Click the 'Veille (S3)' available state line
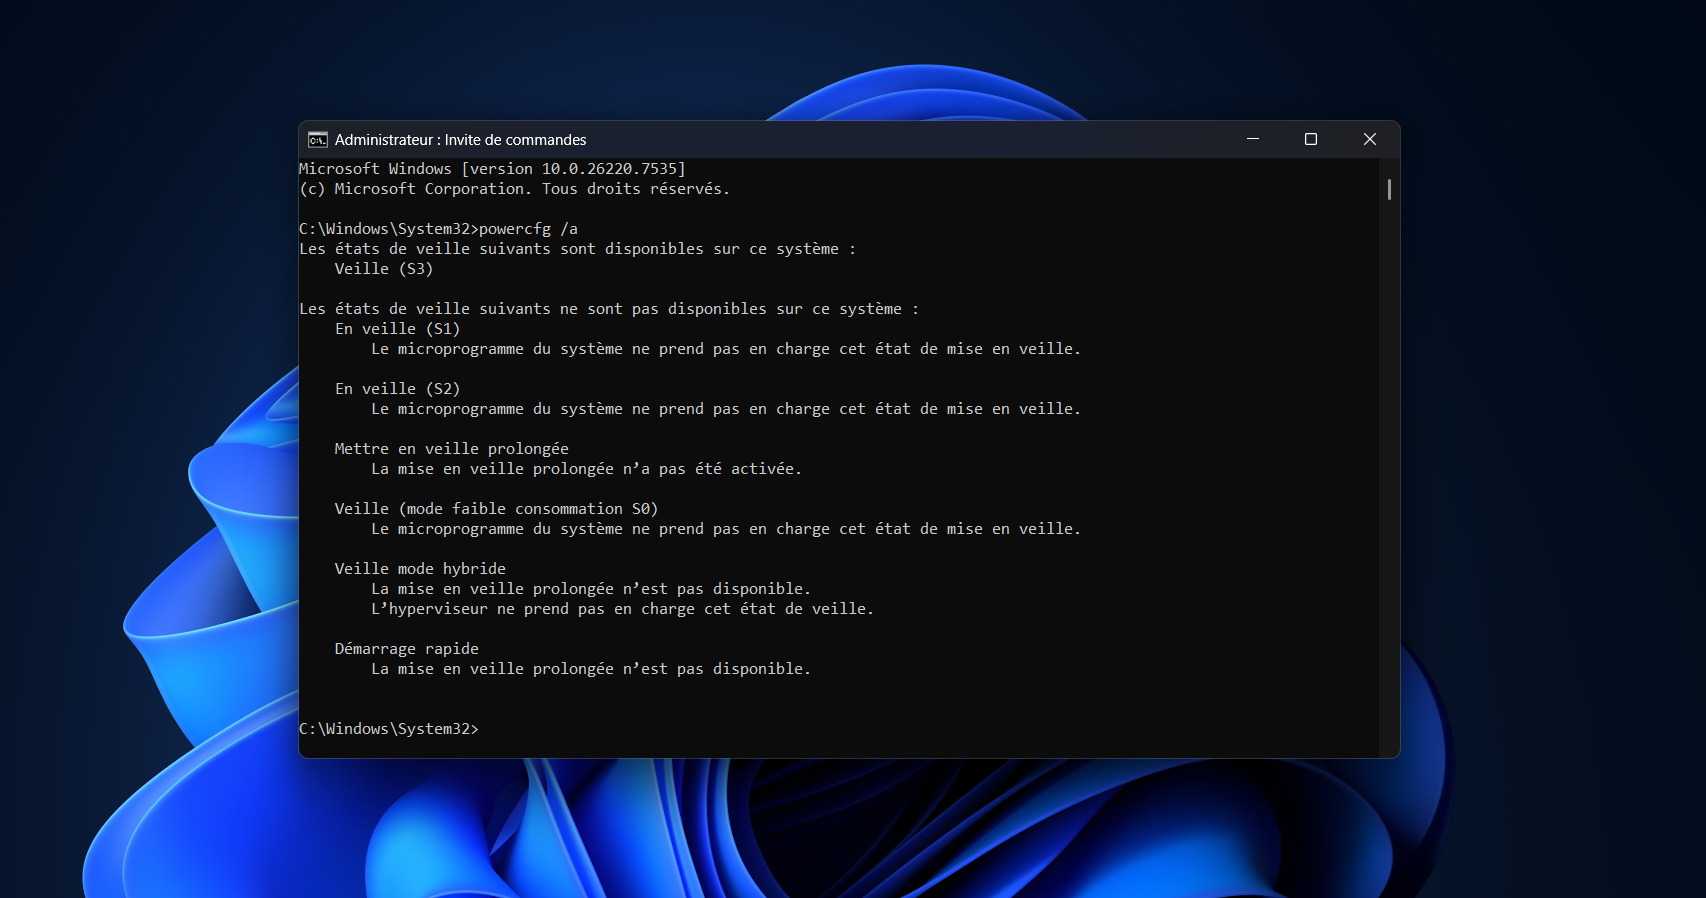The width and height of the screenshot is (1706, 898). pyautogui.click(x=384, y=269)
